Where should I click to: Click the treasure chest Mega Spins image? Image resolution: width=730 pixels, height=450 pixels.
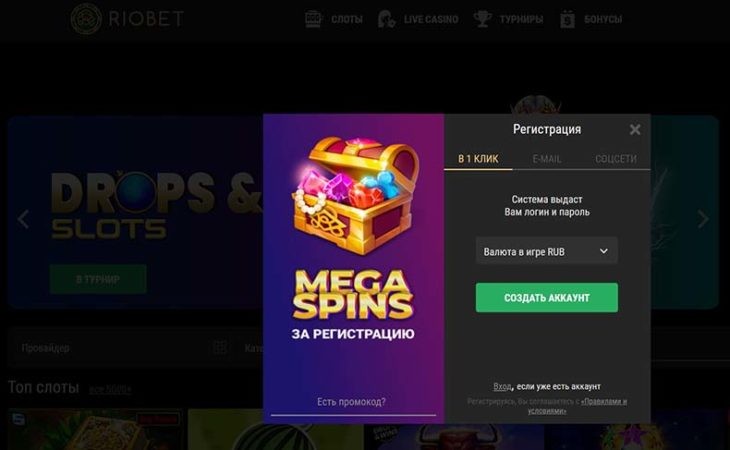pos(355,195)
